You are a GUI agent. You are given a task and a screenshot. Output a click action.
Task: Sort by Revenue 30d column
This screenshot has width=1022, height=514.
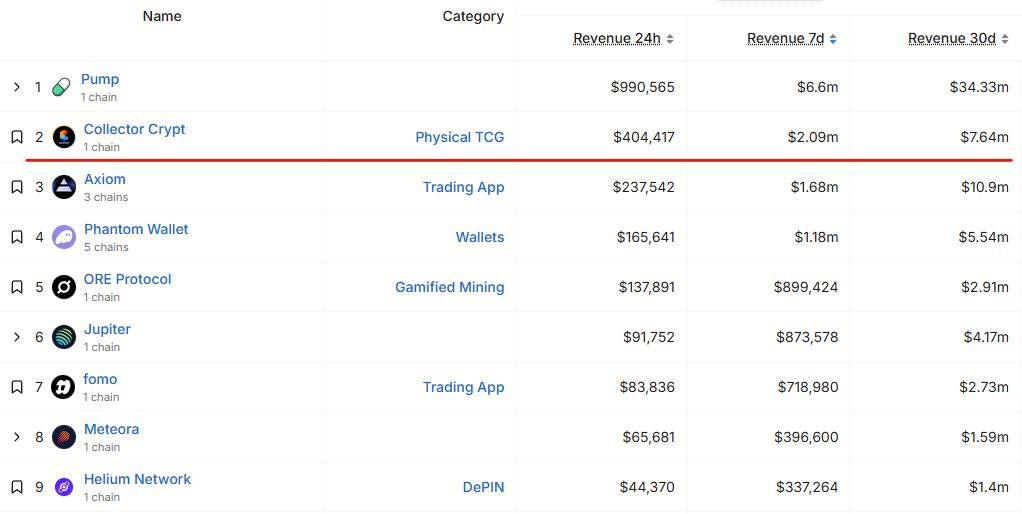pos(958,38)
